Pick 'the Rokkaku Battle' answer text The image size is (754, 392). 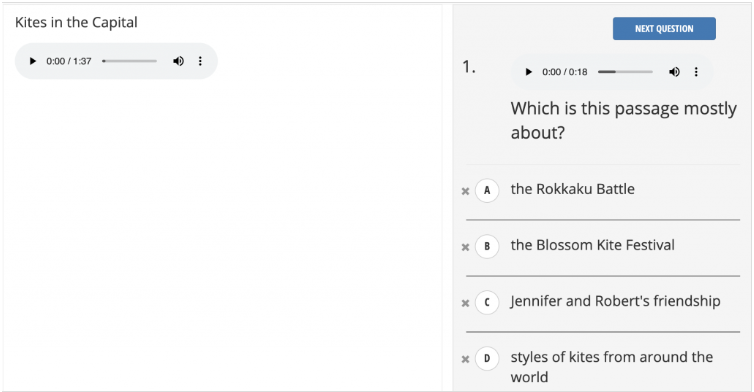(573, 189)
